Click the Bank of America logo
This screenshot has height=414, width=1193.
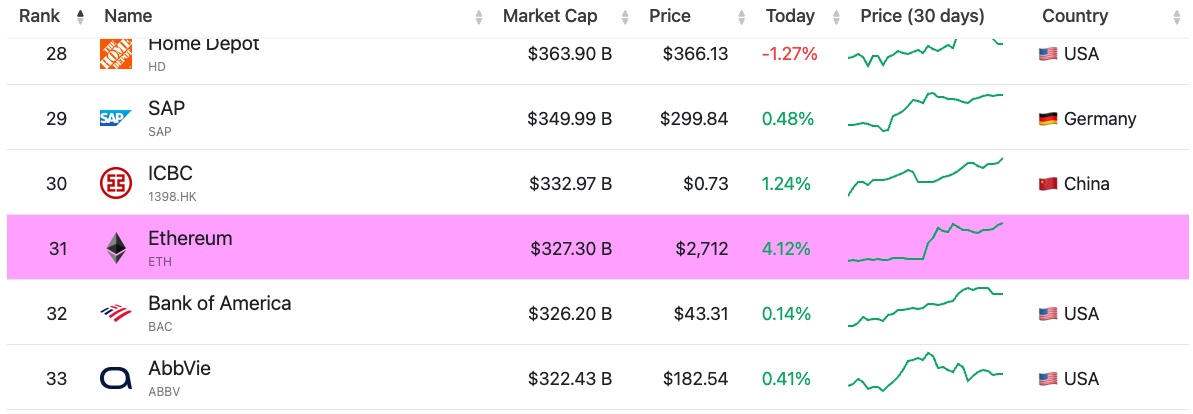pos(116,313)
